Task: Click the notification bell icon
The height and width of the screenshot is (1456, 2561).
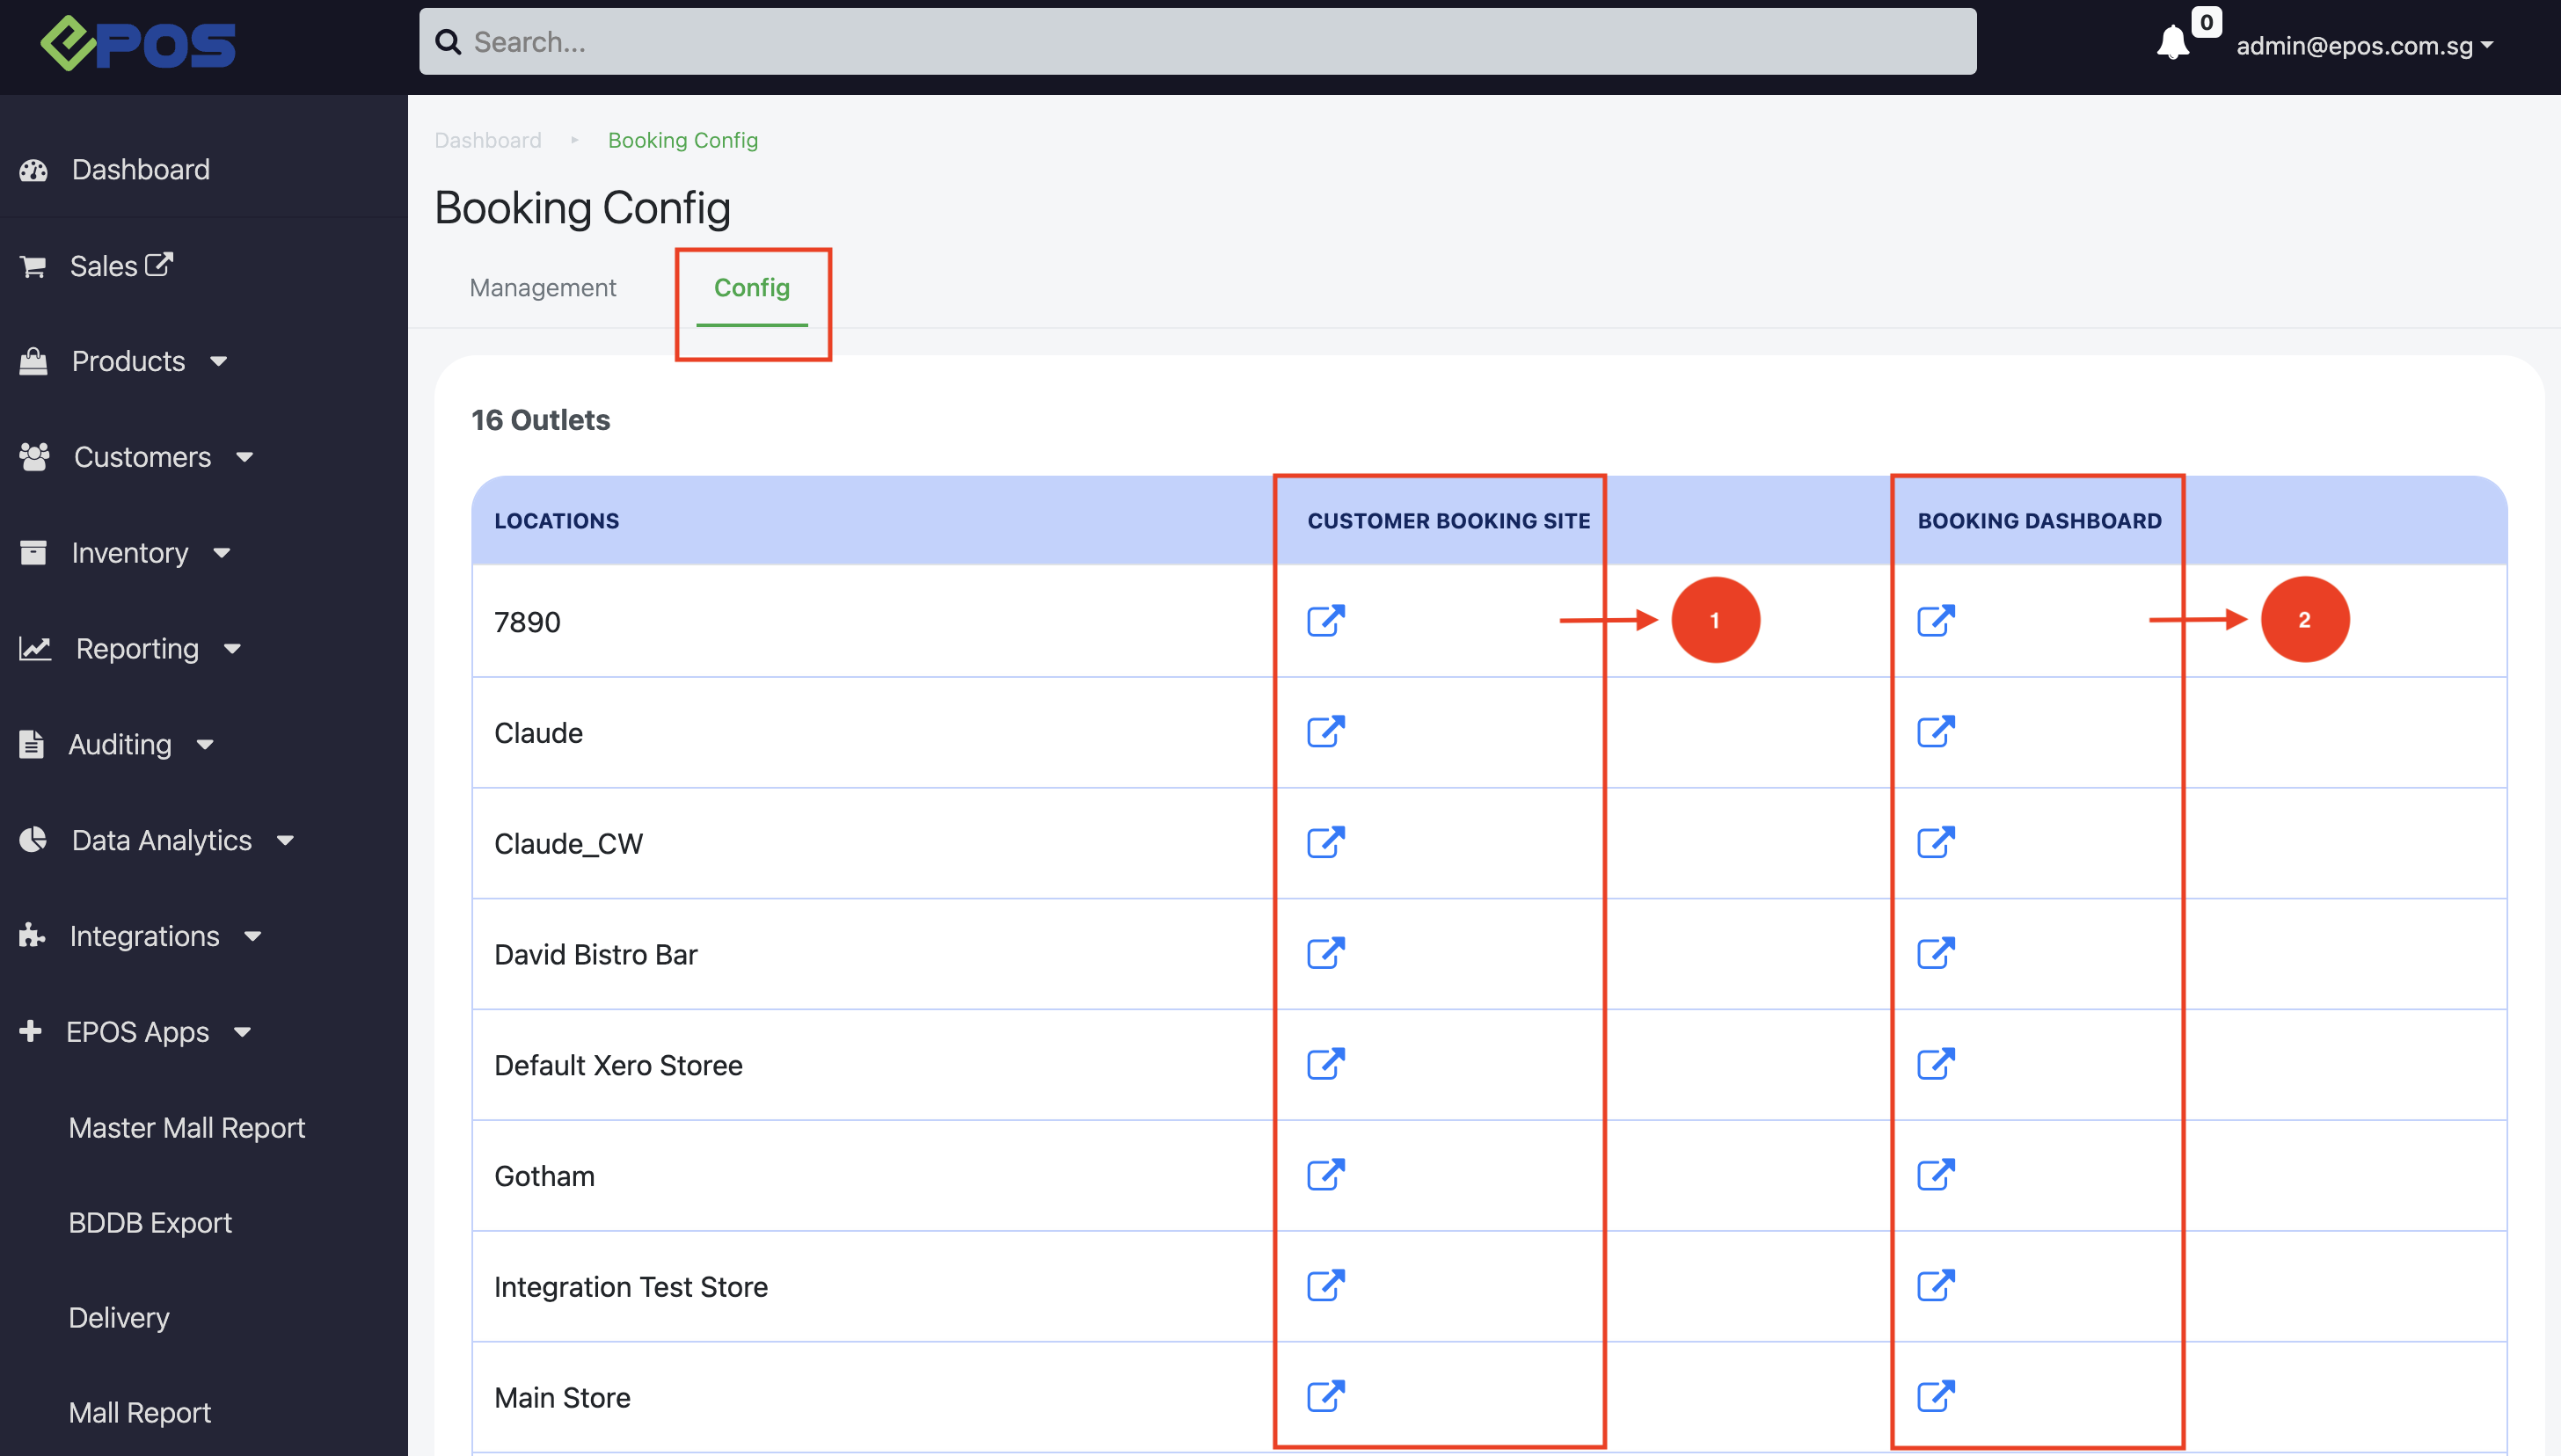Action: [2172, 43]
